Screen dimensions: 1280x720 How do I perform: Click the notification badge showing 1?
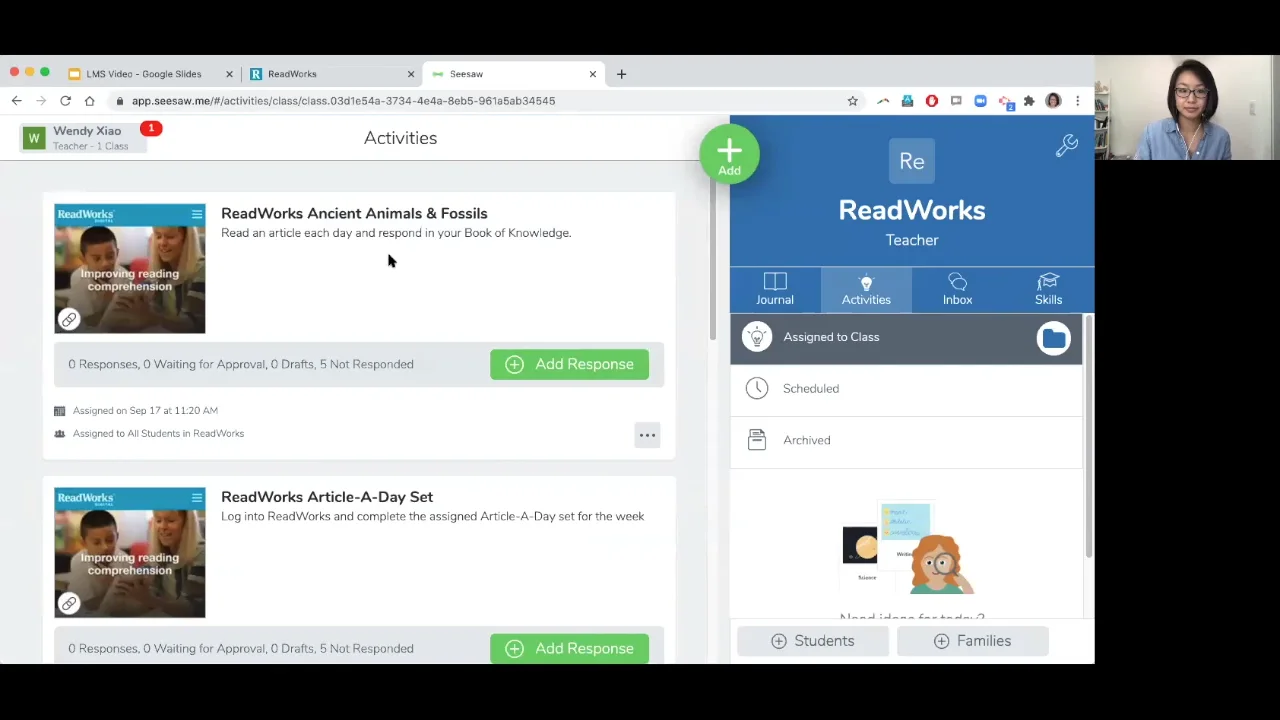[151, 128]
